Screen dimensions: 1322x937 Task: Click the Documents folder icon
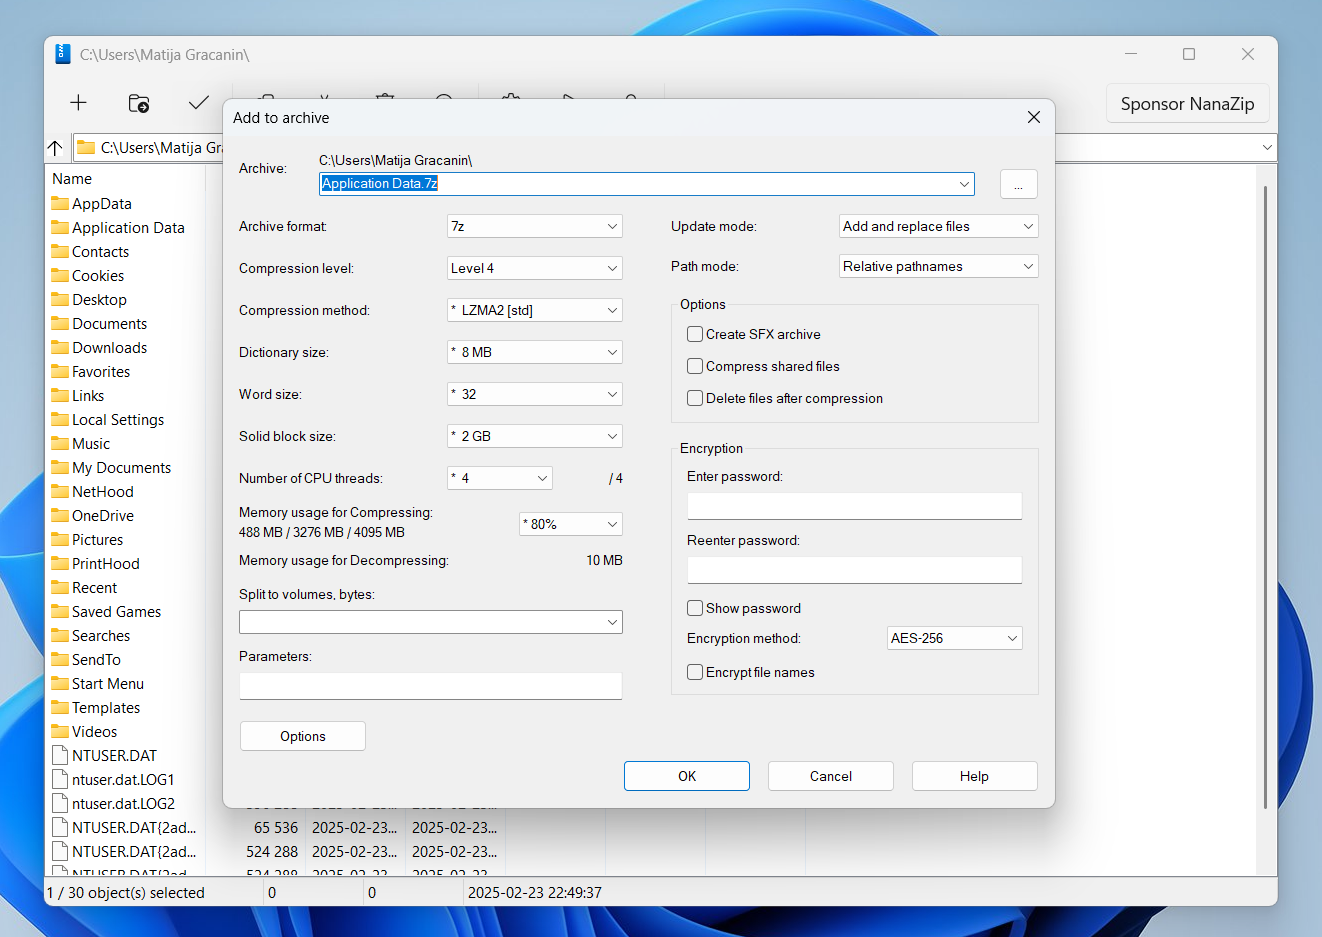[60, 323]
